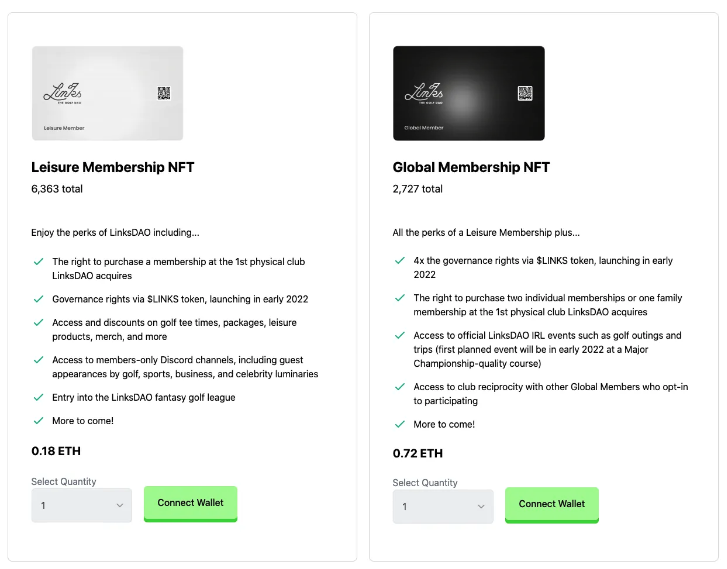Click checkmark next to 'Access to club reciprocity'

click(398, 388)
